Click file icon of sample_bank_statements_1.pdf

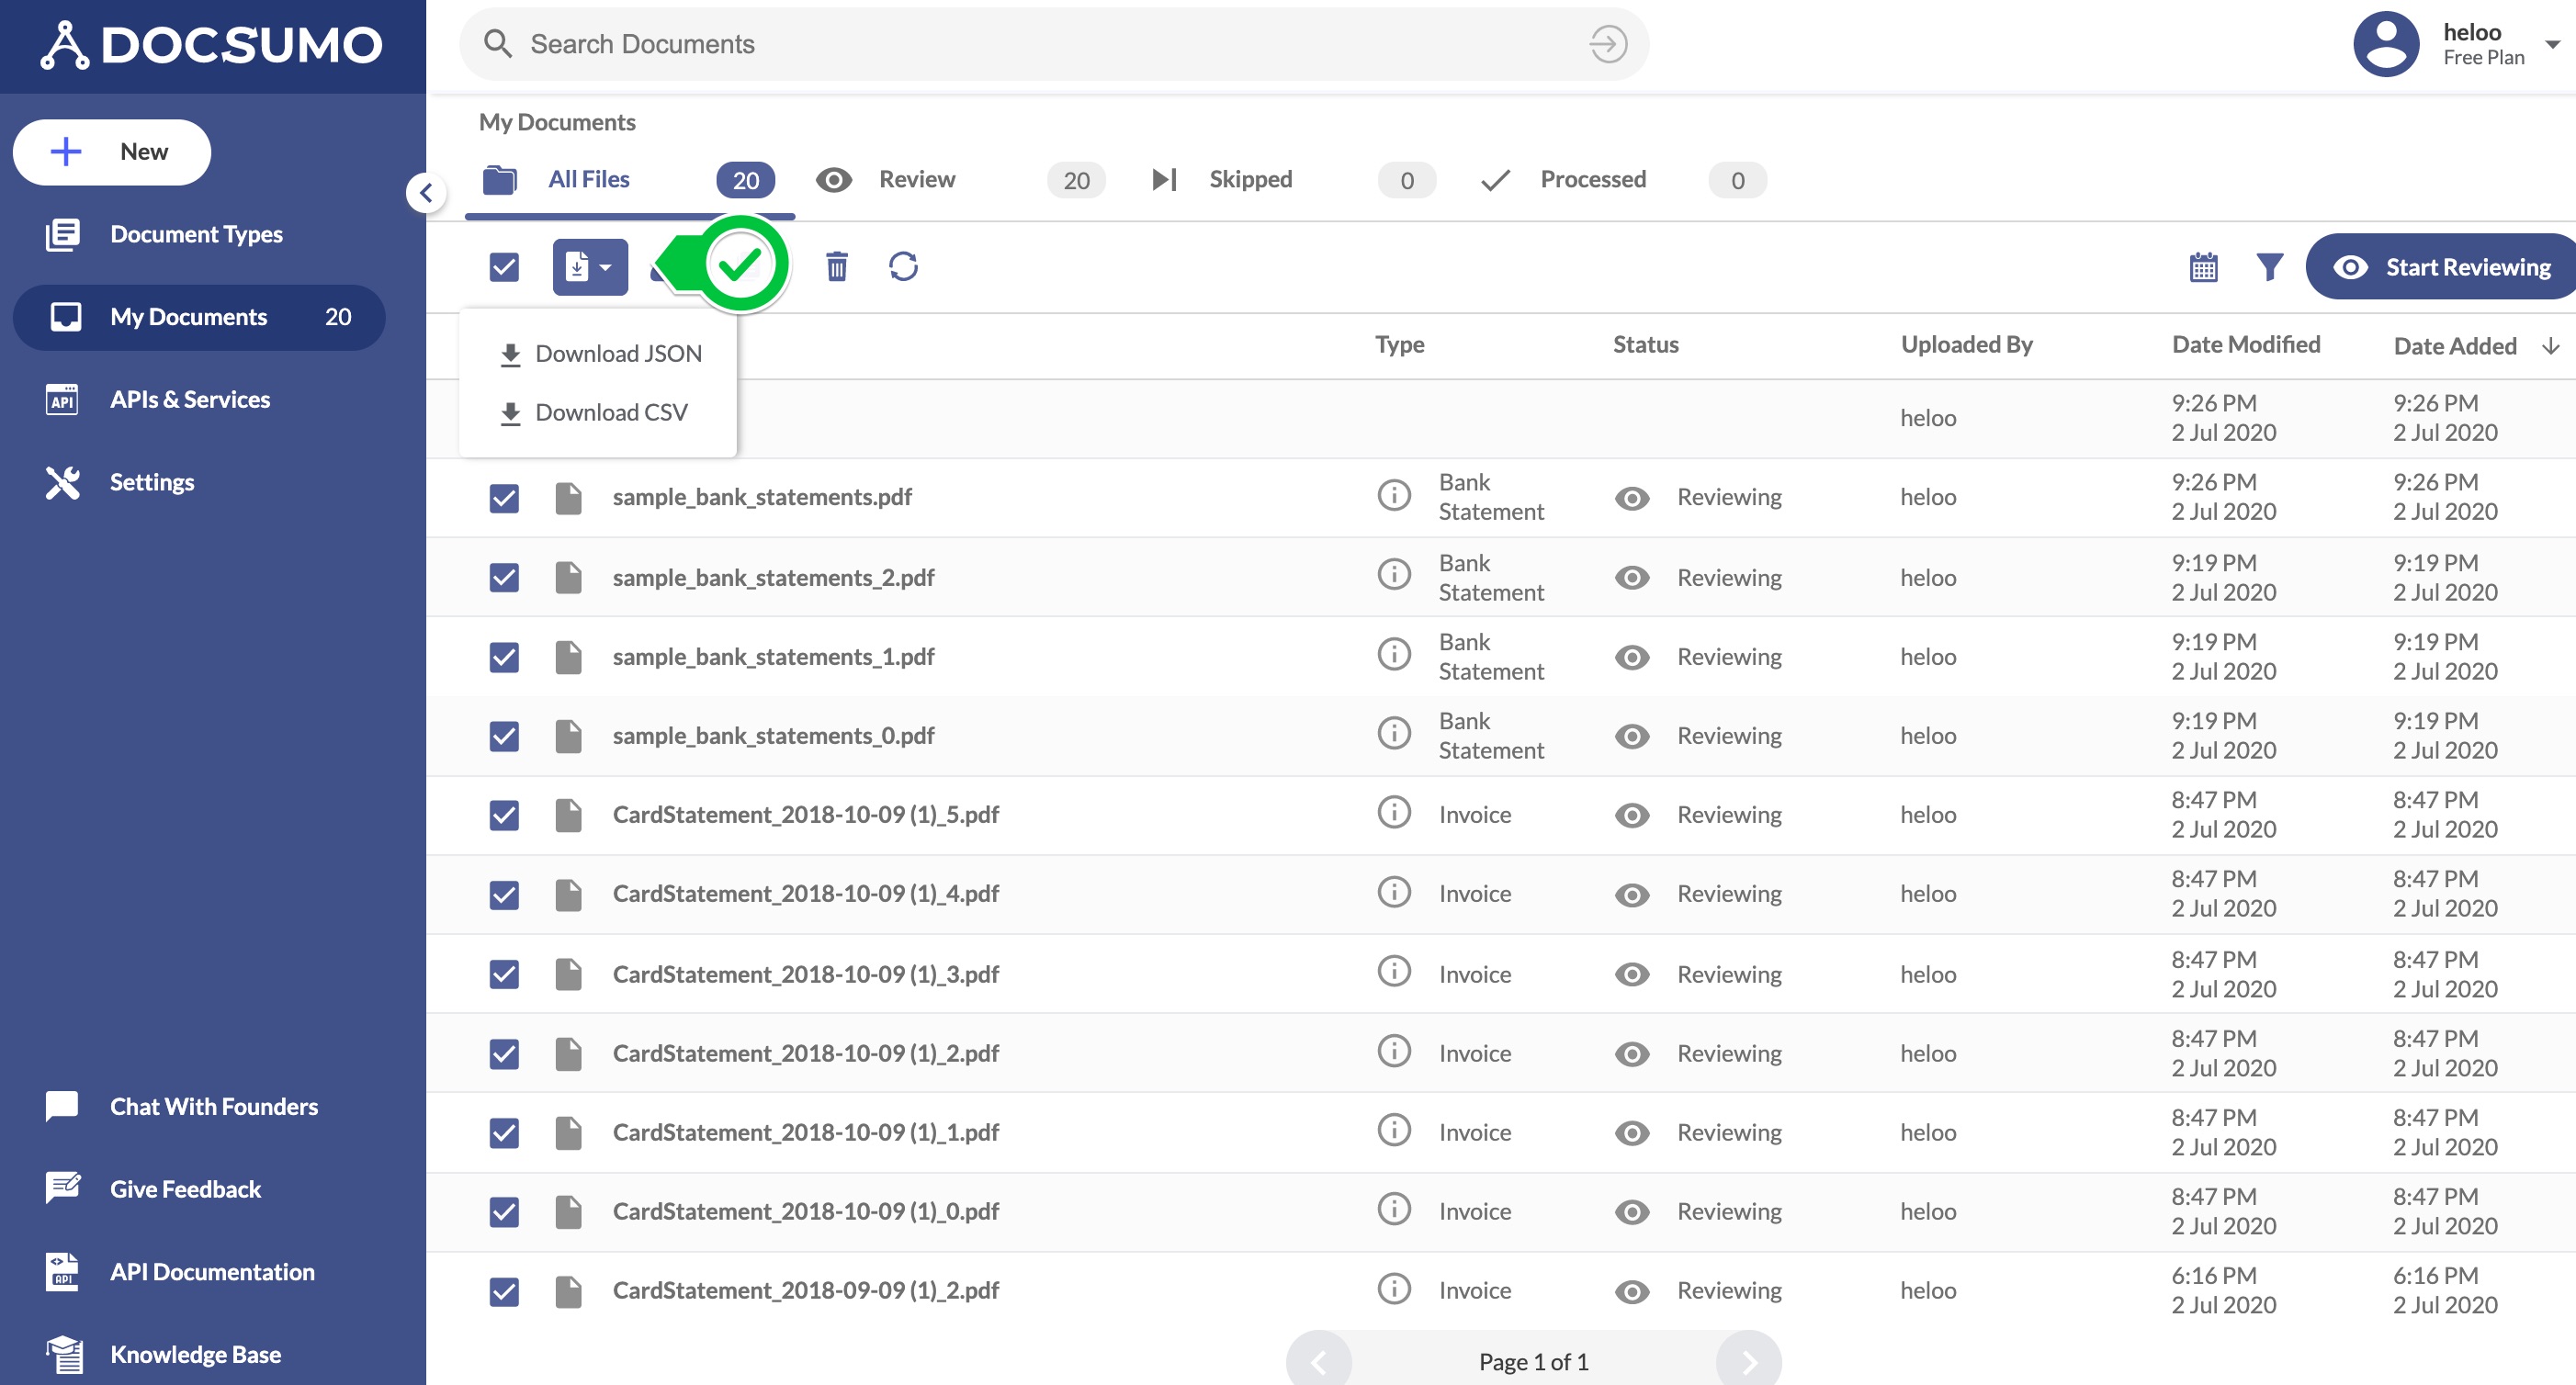[569, 657]
